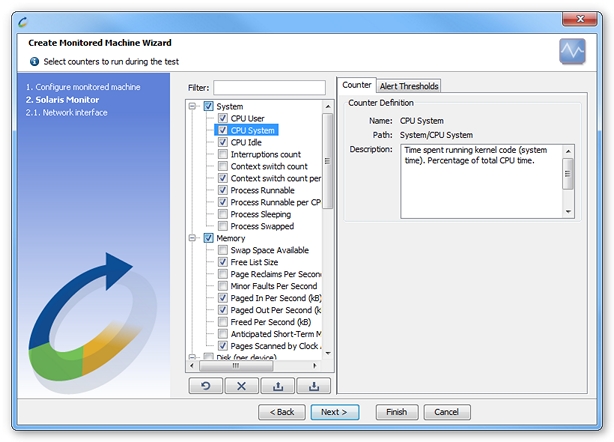Click the Next > button

(335, 412)
